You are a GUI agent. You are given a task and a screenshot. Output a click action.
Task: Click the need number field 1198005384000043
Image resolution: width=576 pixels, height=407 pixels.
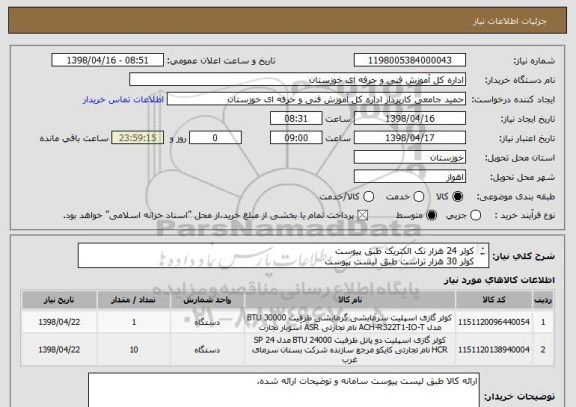coord(410,60)
